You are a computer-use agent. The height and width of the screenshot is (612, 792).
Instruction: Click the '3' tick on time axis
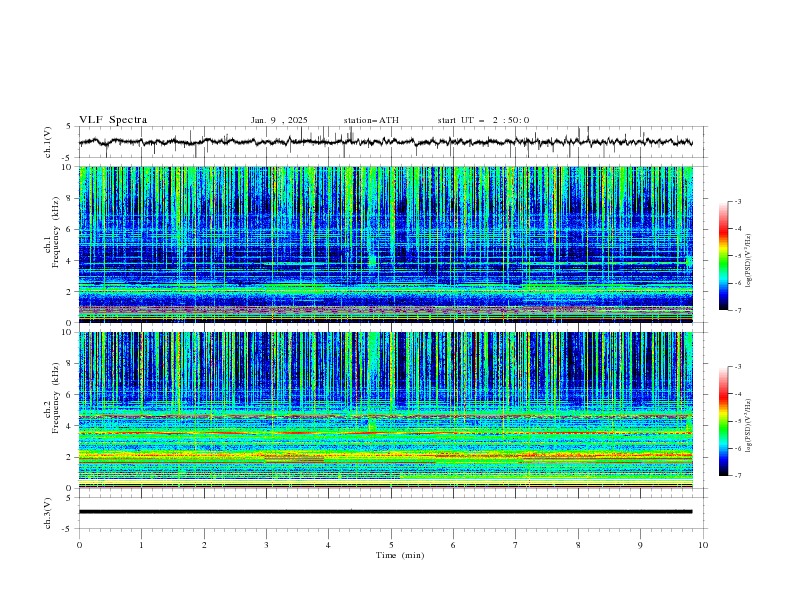coord(266,545)
